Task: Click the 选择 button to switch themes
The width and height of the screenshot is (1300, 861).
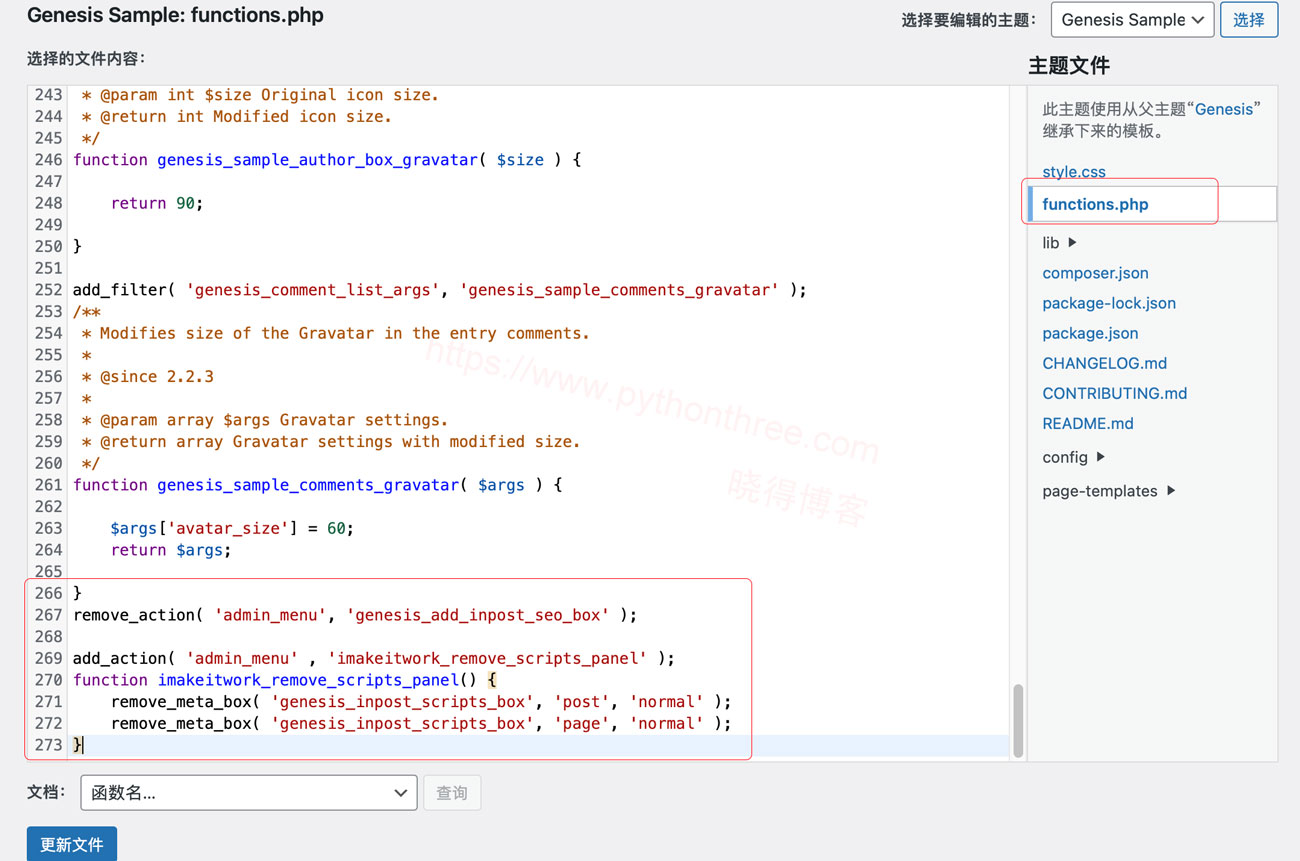Action: coord(1248,19)
